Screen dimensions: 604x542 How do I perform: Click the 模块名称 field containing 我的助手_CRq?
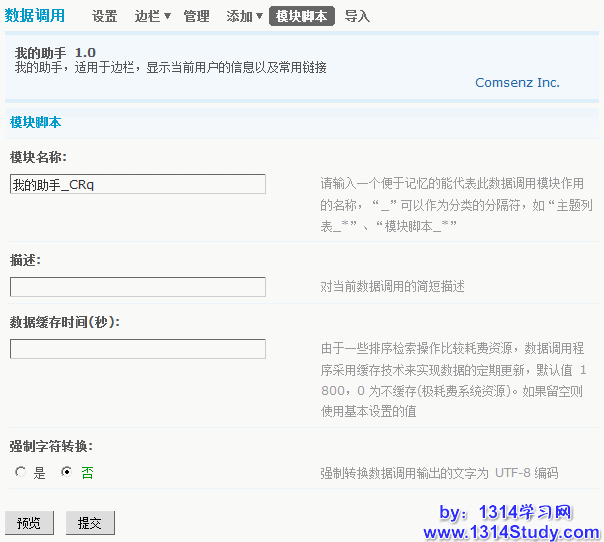coord(138,184)
